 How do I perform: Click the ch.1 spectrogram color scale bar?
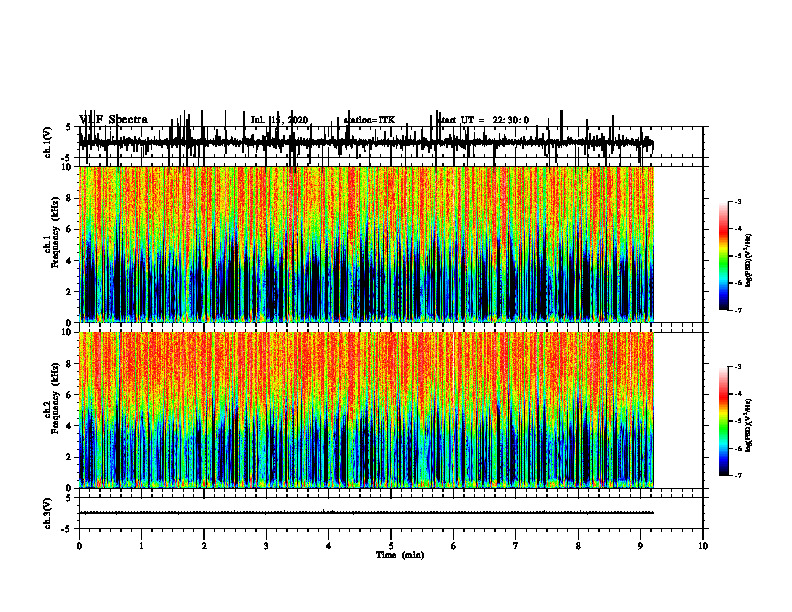pos(724,255)
